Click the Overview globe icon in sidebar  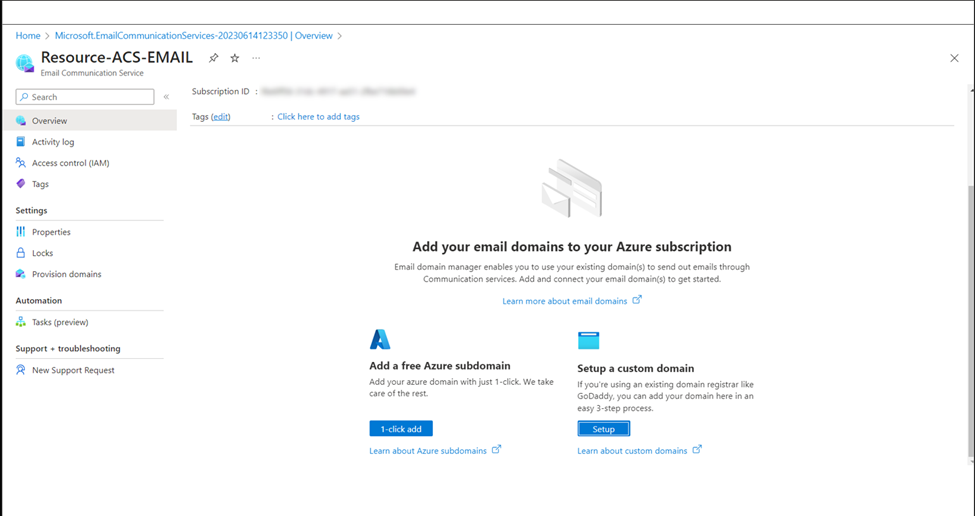pos(21,121)
